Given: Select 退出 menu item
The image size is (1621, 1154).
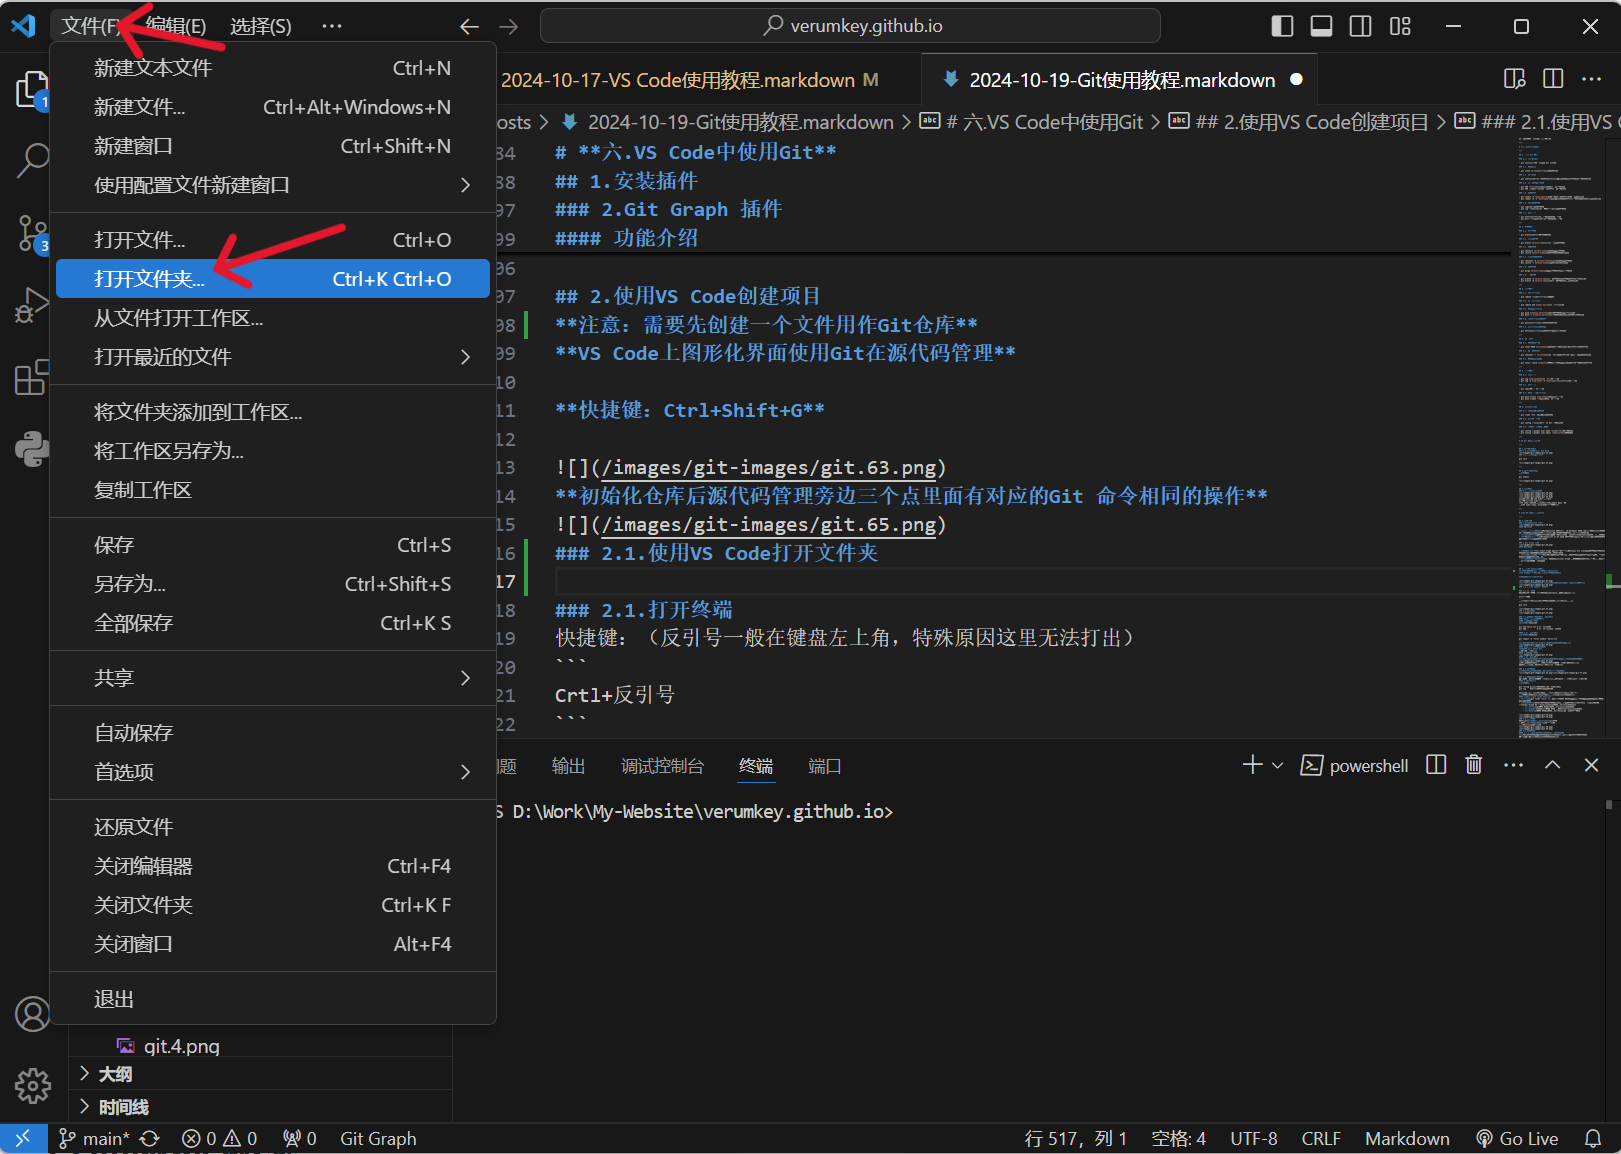Looking at the screenshot, I should click(x=273, y=999).
